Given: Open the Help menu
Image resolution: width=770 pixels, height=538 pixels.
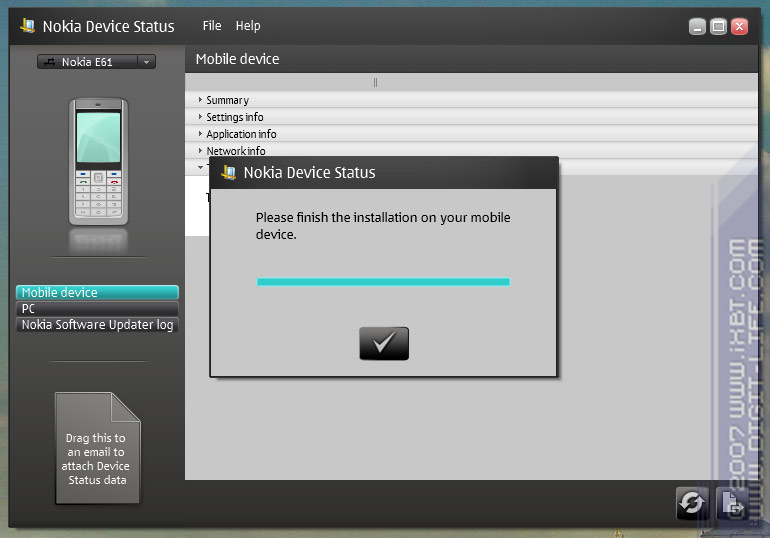Looking at the screenshot, I should tap(248, 26).
